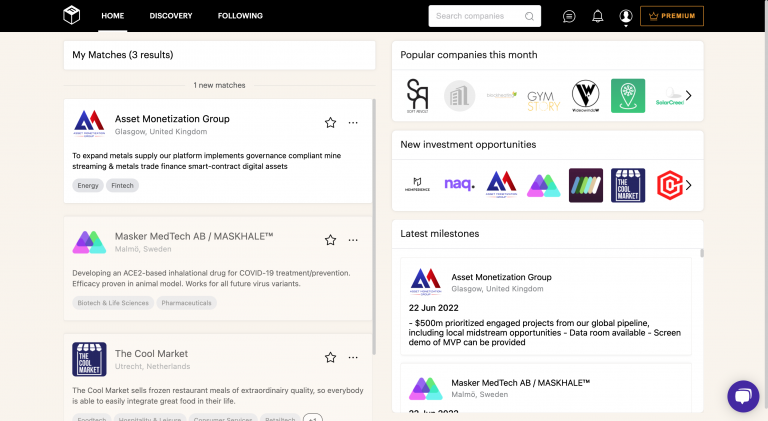Open Masker MedTech AB milestone entry

(546, 388)
